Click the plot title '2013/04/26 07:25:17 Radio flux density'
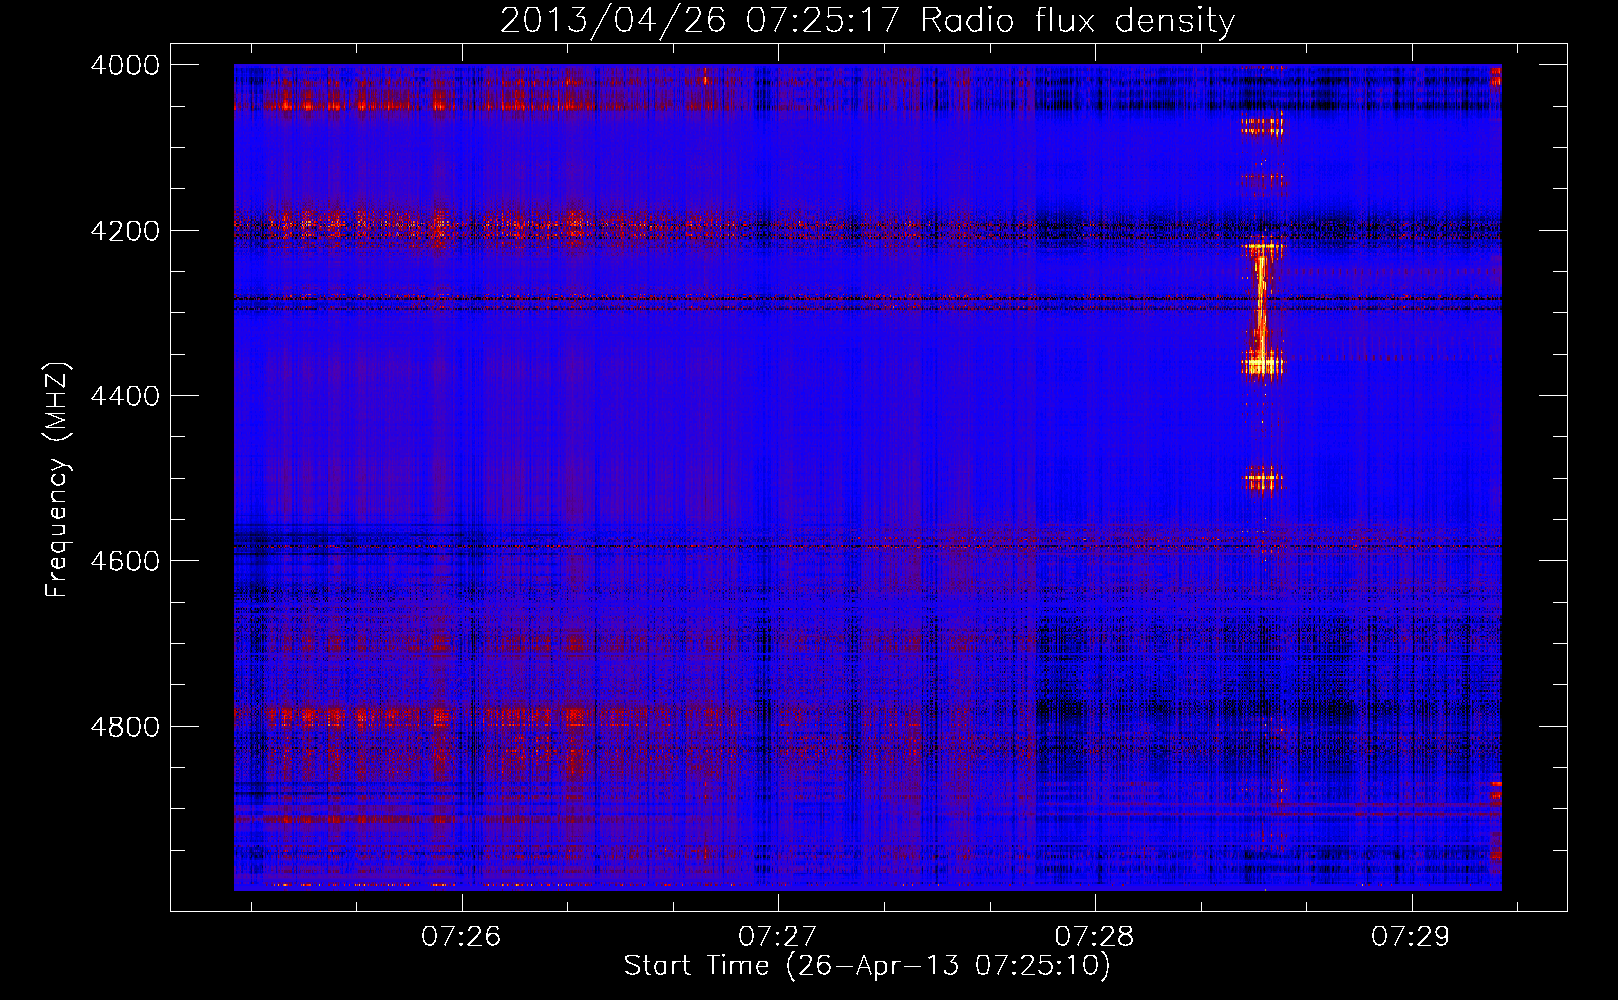This screenshot has height=1000, width=1618. point(867,20)
